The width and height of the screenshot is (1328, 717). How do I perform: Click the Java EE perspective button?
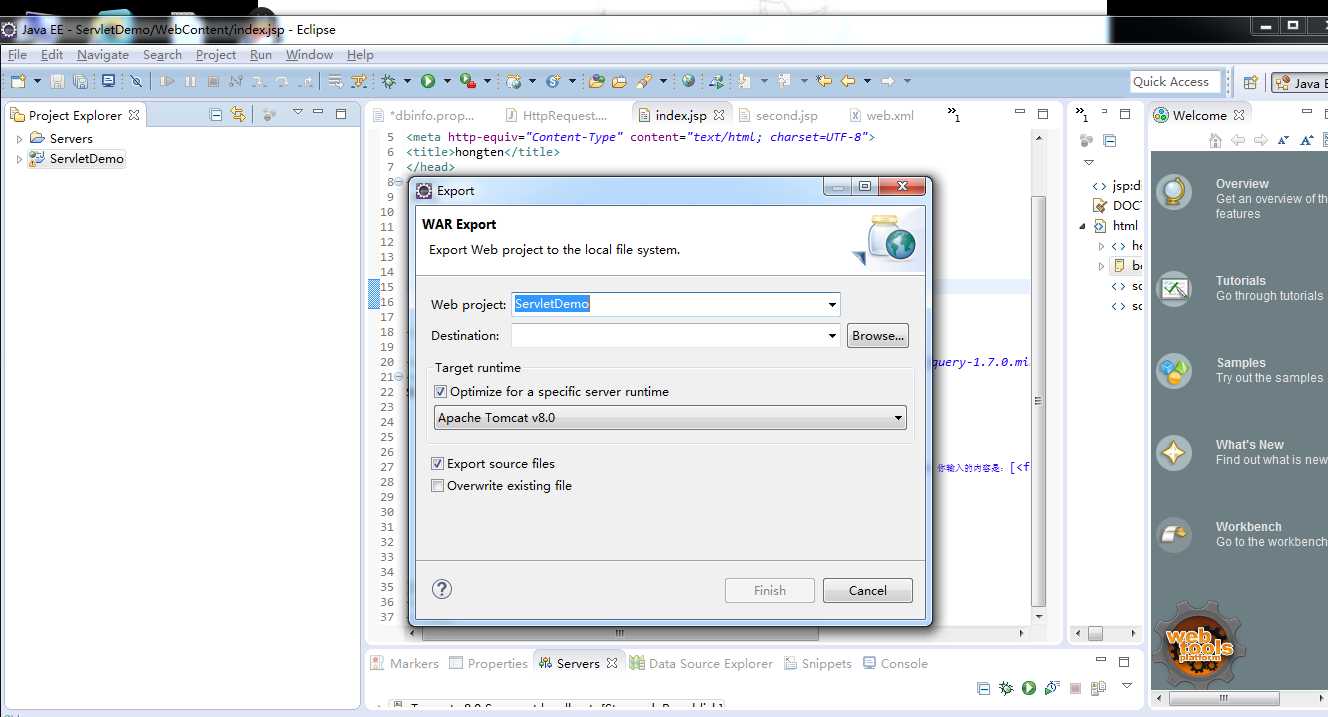click(1299, 83)
